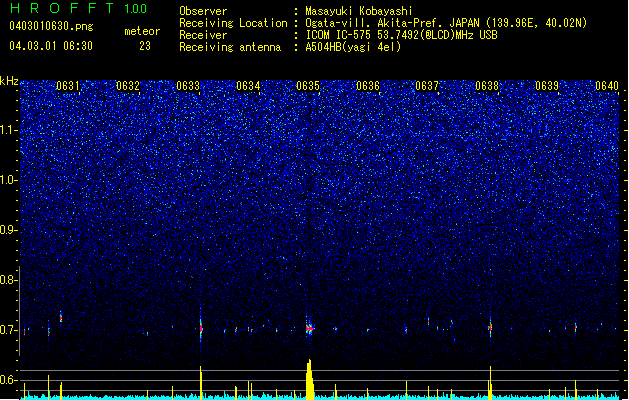Click the Receiving Location label
This screenshot has height=400, width=629.
233,23
